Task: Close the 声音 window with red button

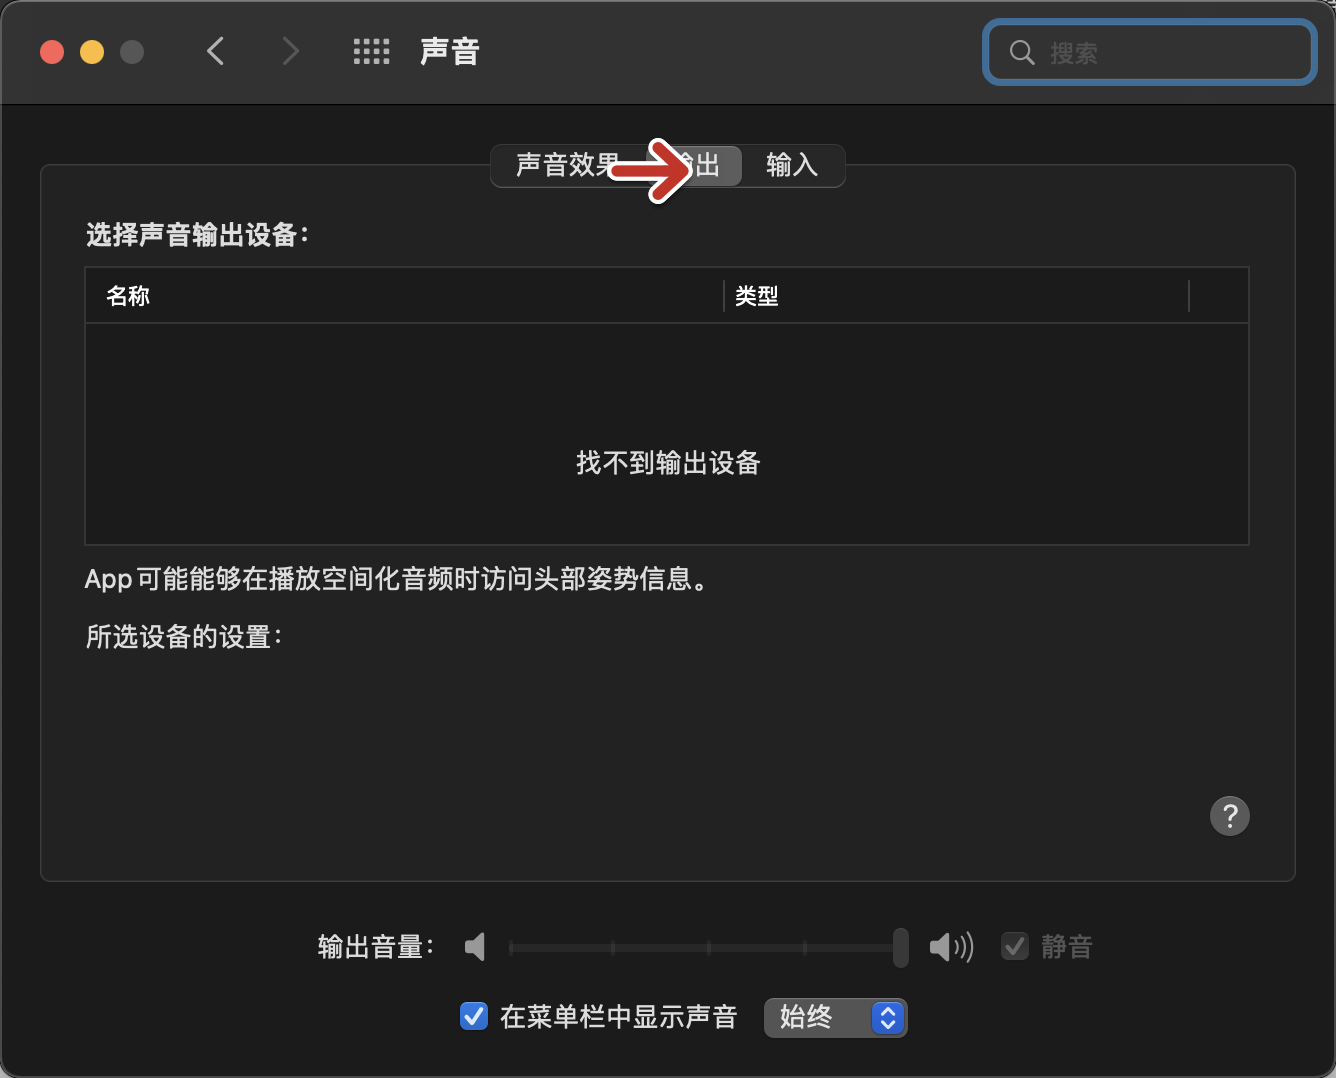Action: pyautogui.click(x=52, y=52)
